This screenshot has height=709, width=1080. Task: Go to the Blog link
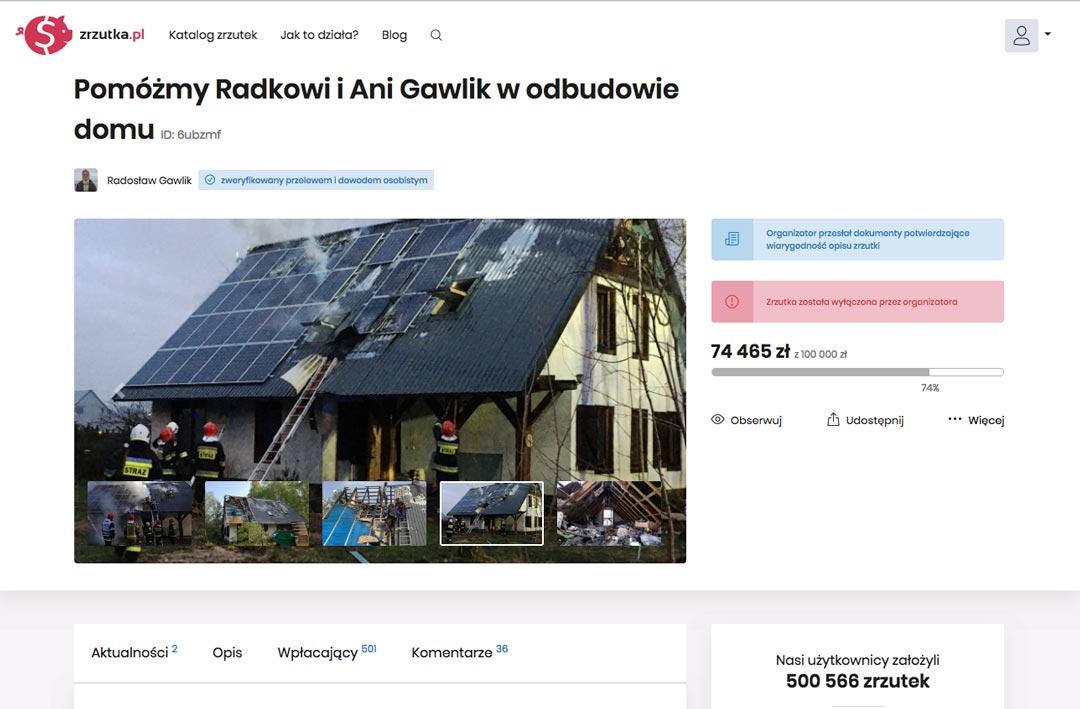click(x=394, y=35)
